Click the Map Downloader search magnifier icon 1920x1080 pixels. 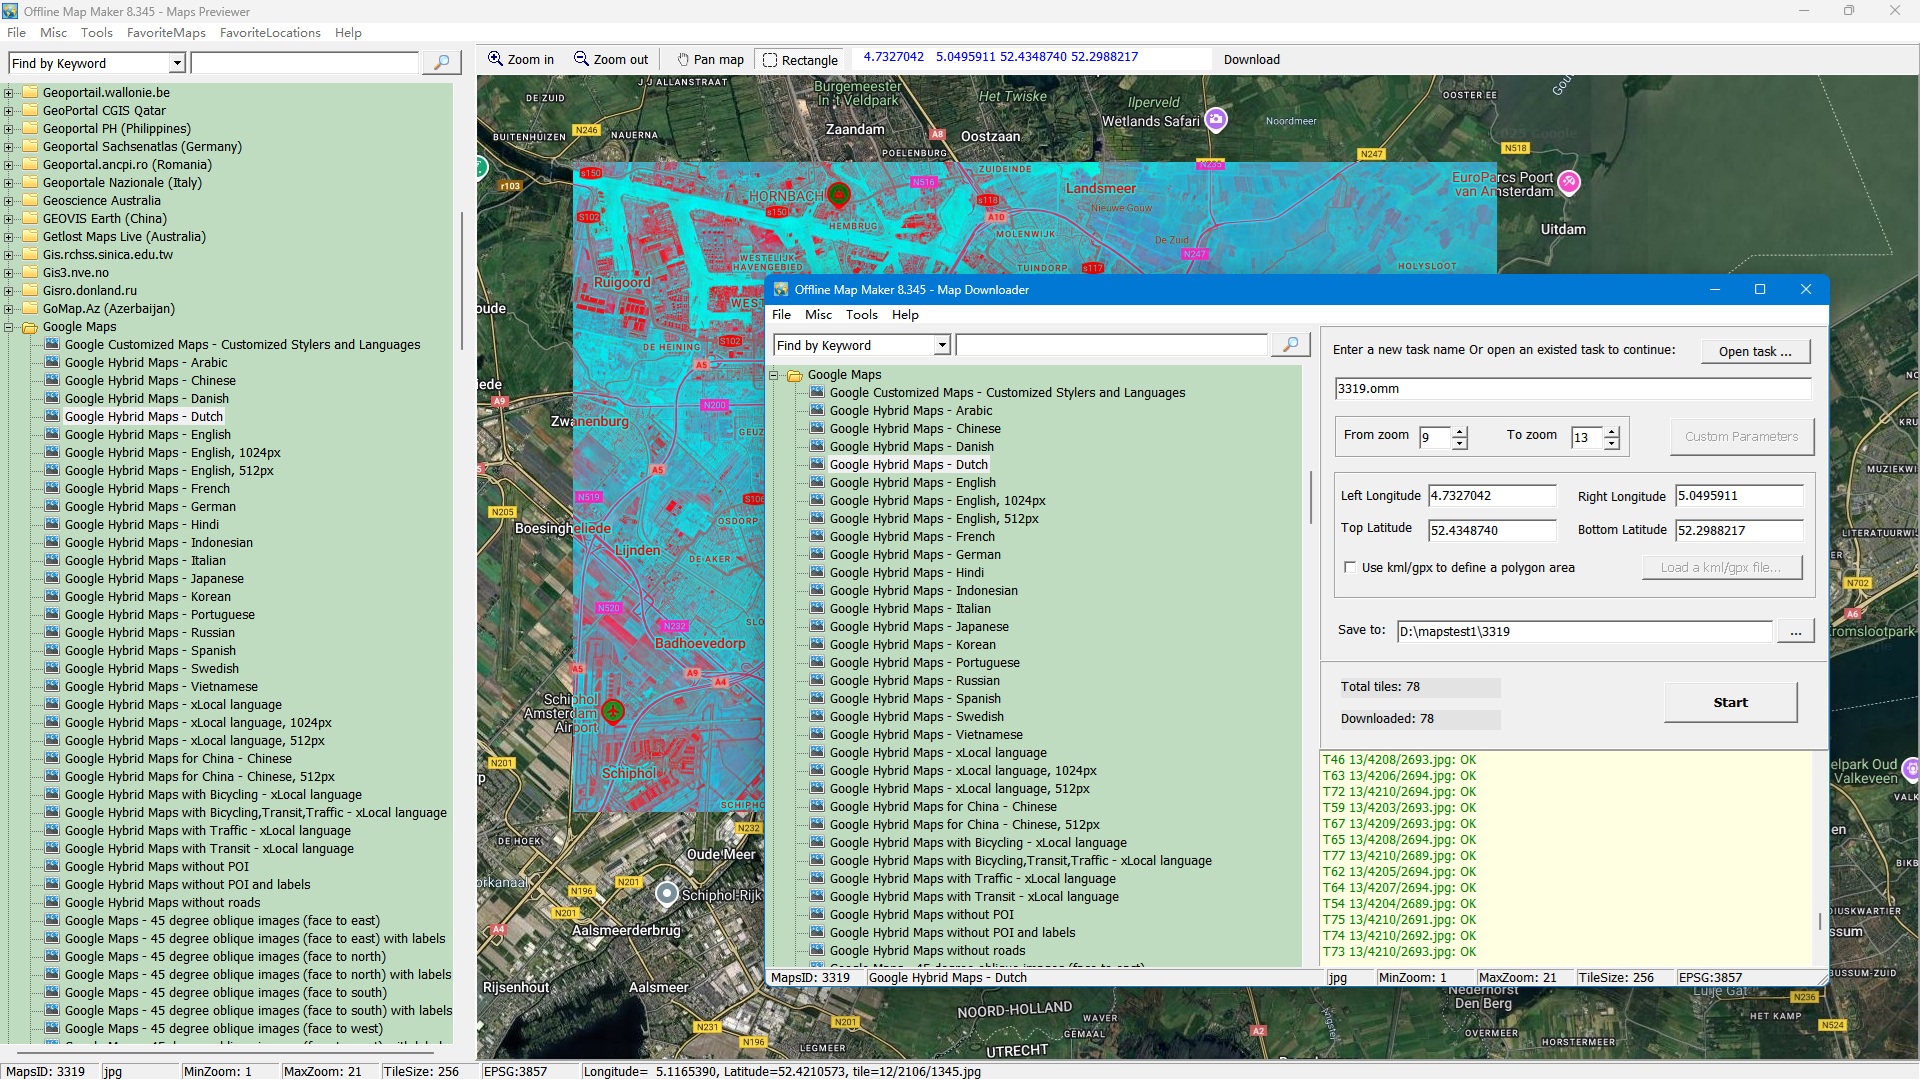pyautogui.click(x=1291, y=345)
